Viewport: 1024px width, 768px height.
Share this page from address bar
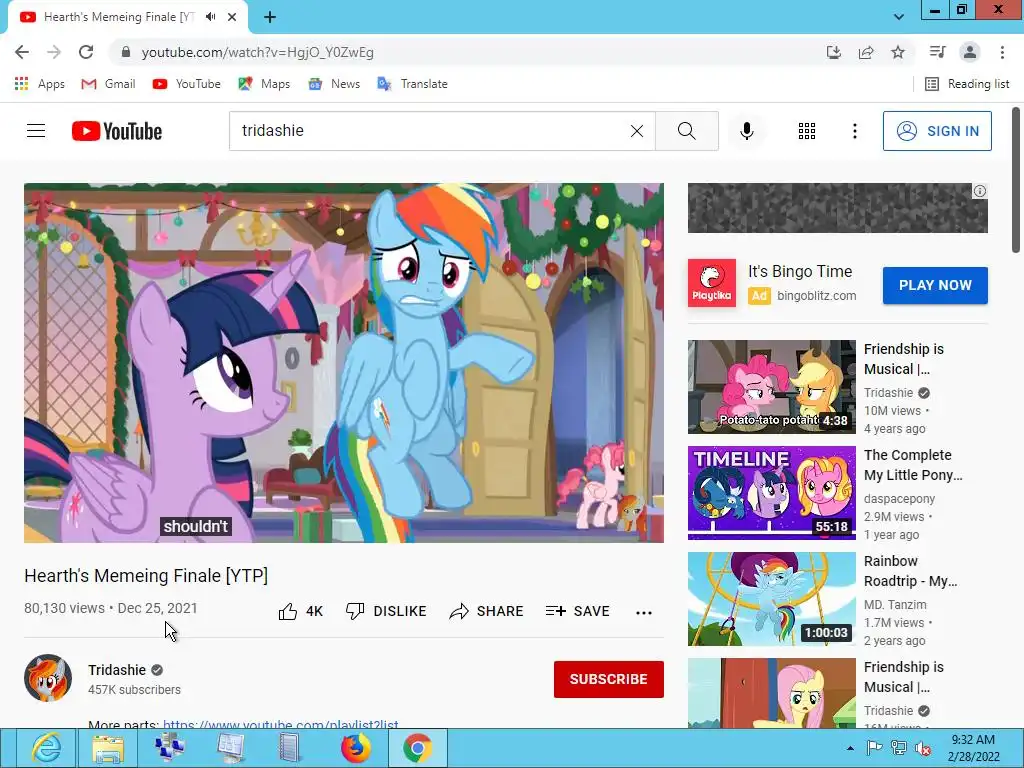point(866,52)
